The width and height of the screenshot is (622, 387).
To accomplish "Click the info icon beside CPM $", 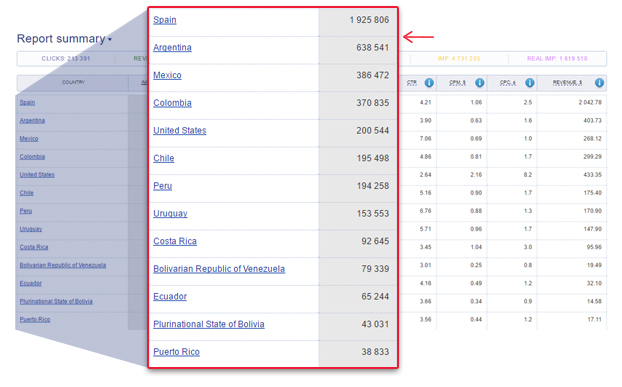I will pyautogui.click(x=479, y=82).
